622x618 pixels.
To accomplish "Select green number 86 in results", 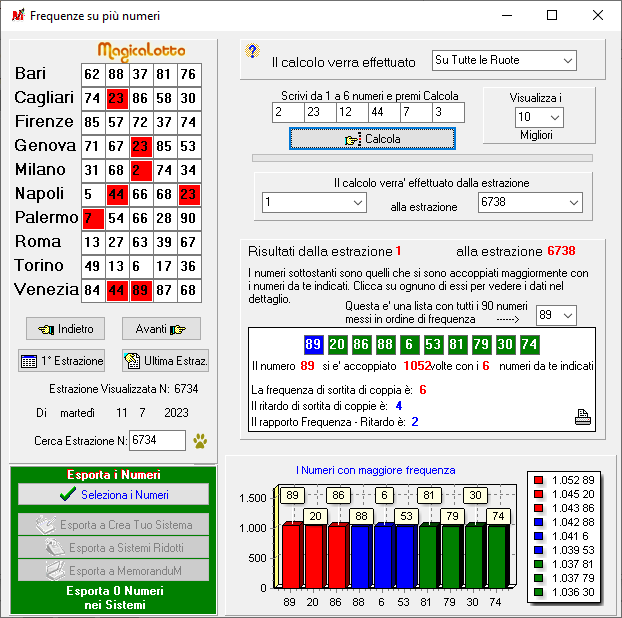I will click(x=361, y=344).
